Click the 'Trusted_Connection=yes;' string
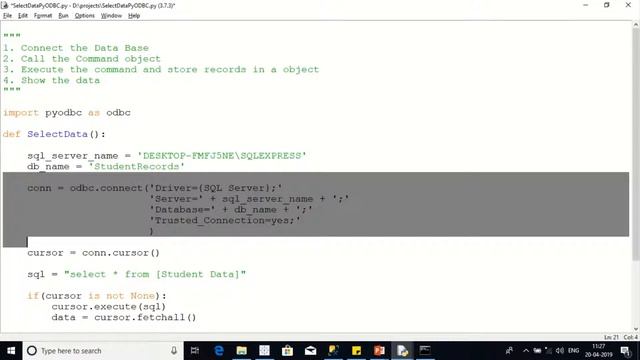The height and width of the screenshot is (360, 640). [x=225, y=220]
